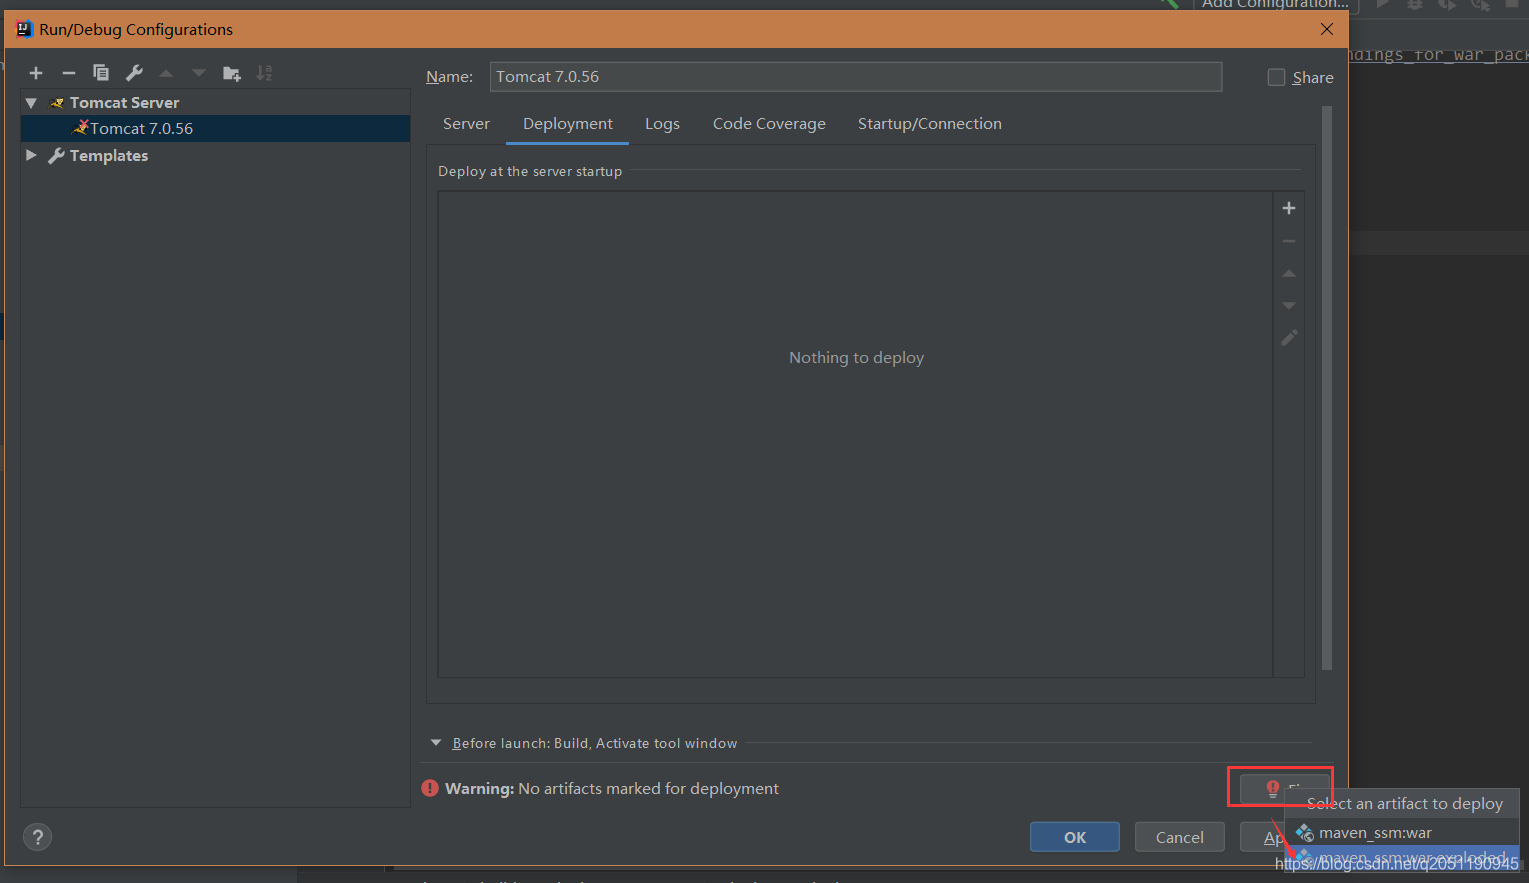Image resolution: width=1529 pixels, height=883 pixels.
Task: Open help question mark button
Action: point(37,837)
